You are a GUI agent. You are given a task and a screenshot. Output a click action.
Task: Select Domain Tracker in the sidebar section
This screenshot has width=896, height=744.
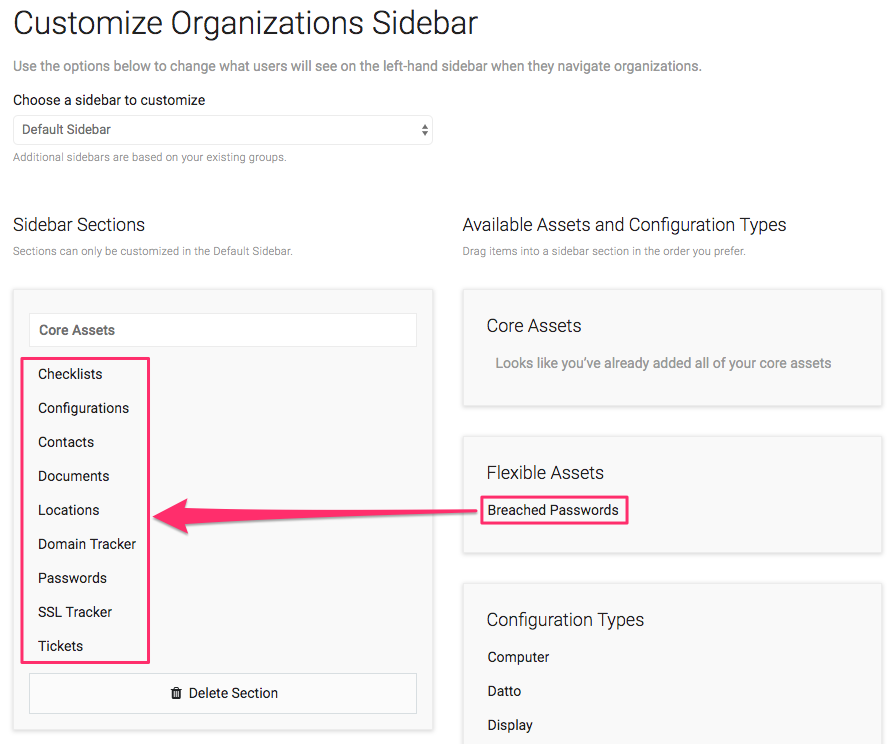[87, 544]
